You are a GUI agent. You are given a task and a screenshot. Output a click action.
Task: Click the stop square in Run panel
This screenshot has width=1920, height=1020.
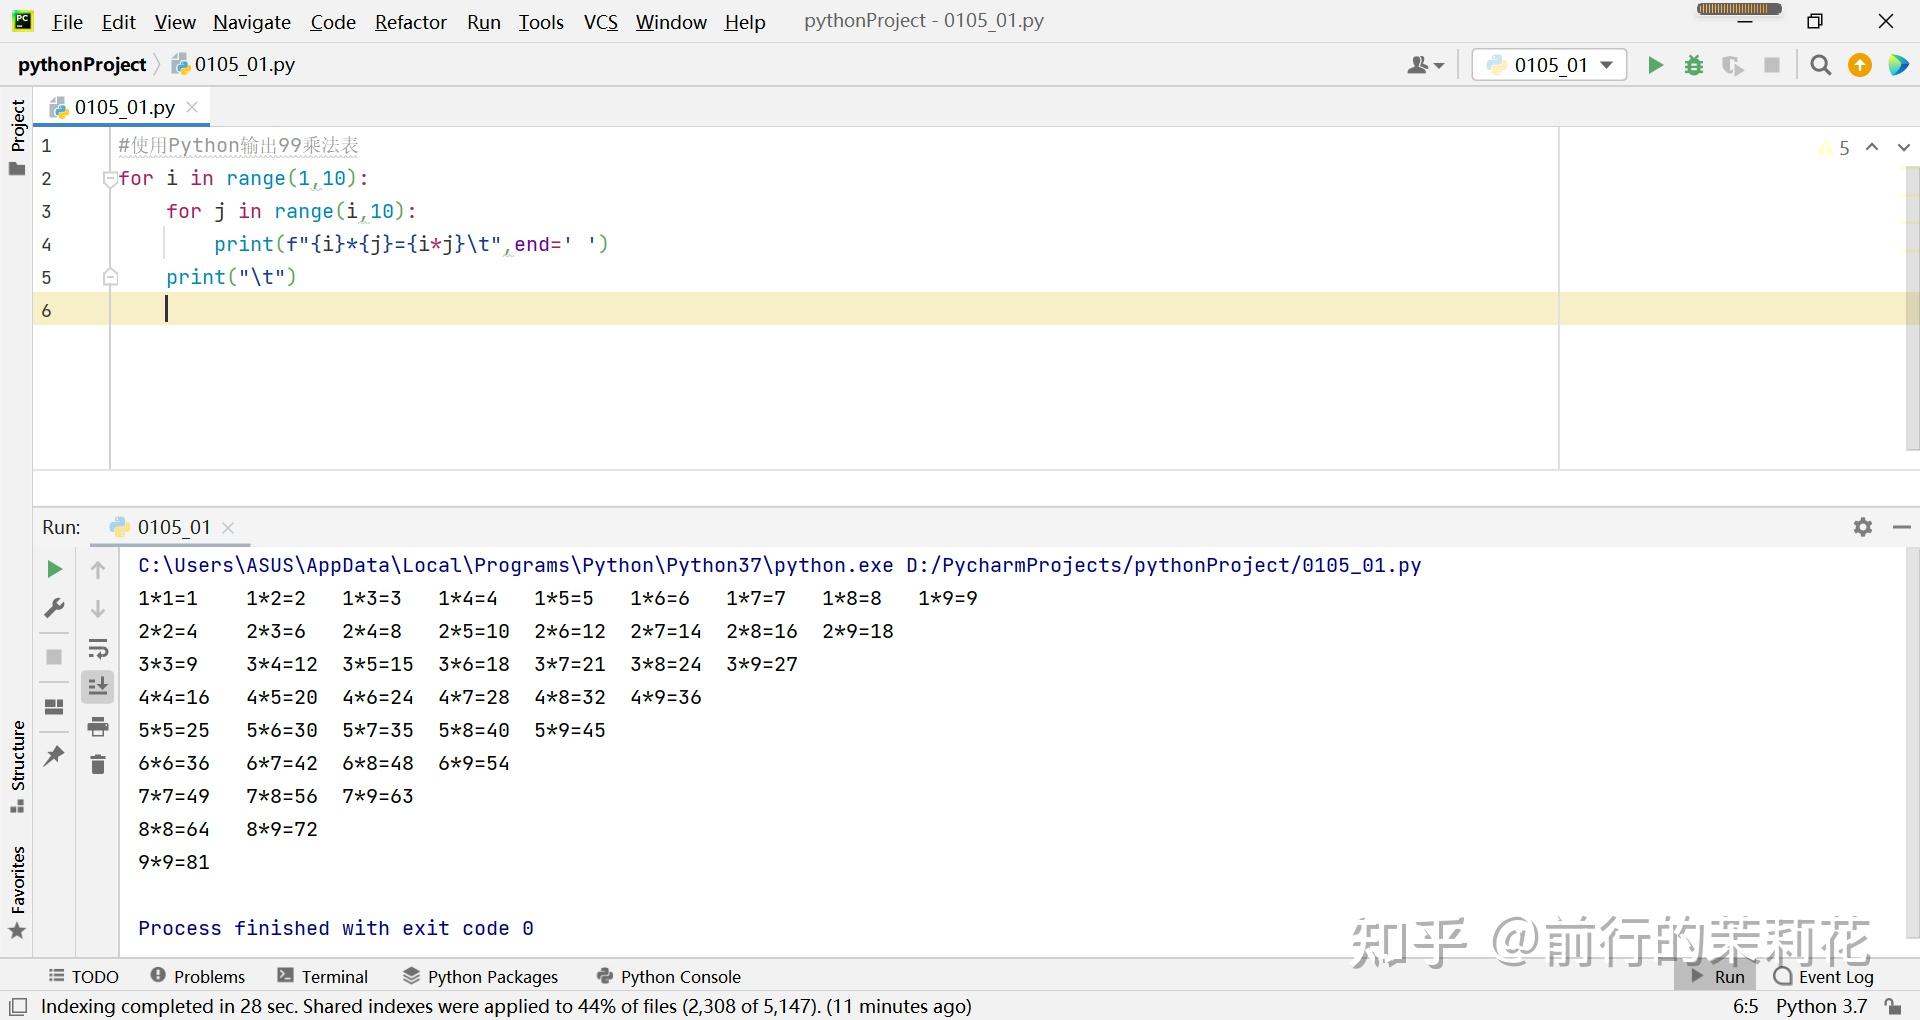(x=54, y=657)
